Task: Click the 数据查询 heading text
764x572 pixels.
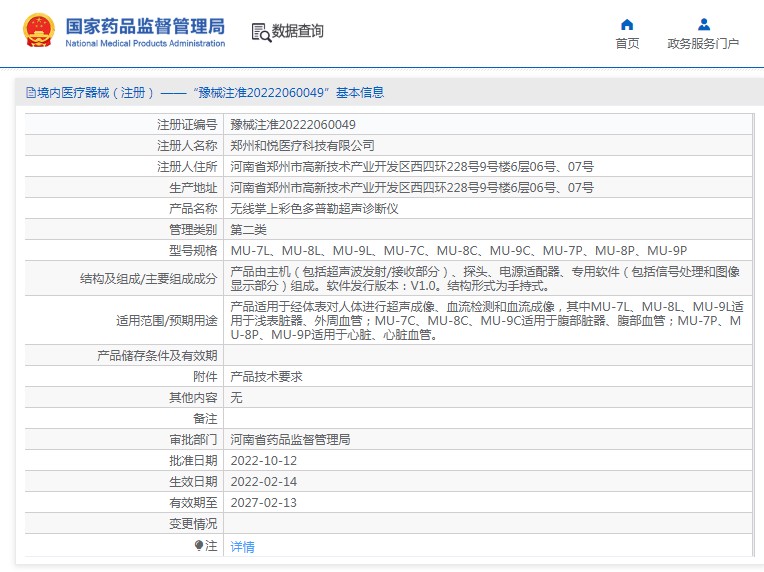Action: coord(298,31)
